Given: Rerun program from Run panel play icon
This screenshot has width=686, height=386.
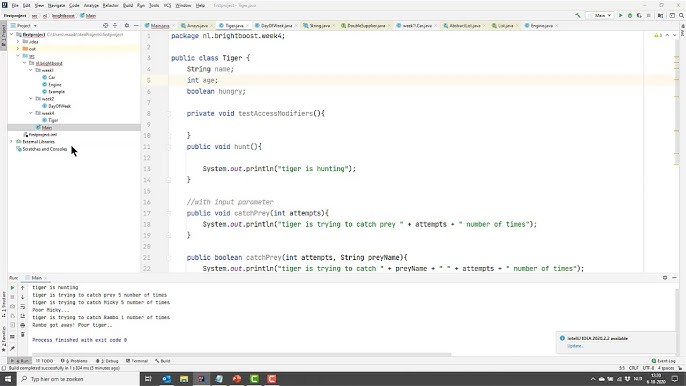Looking at the screenshot, I should tap(12, 288).
